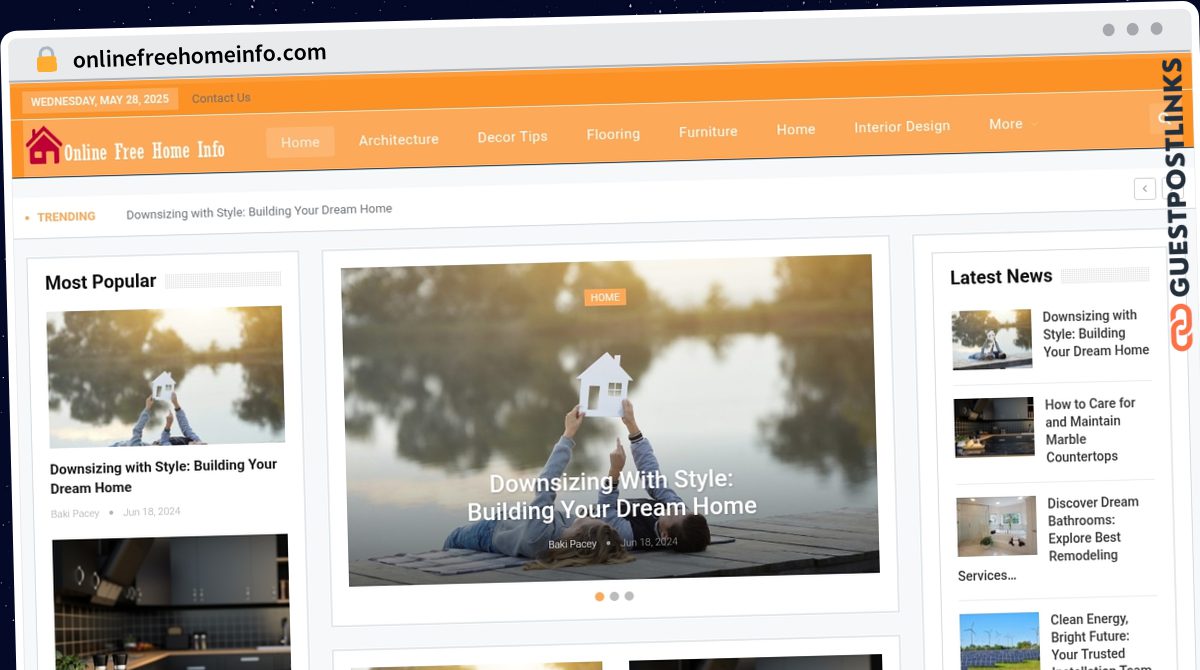Open the trending headline Downsizing with Style

click(259, 210)
